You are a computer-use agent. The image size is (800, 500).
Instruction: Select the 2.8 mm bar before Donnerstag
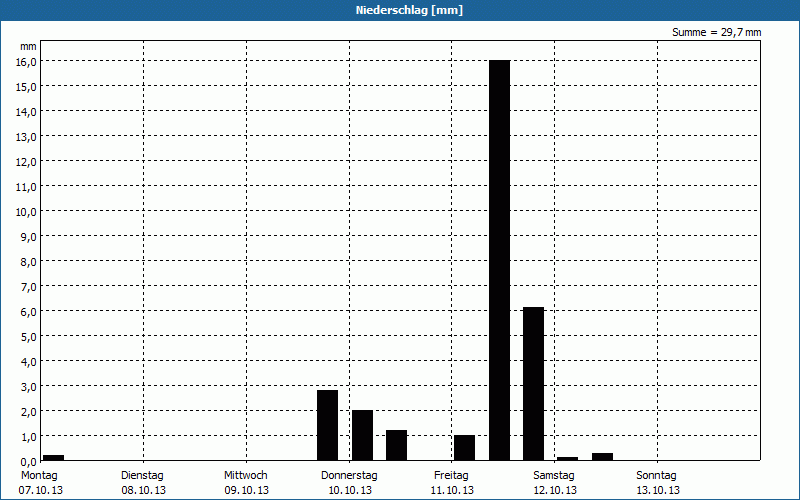pos(328,426)
